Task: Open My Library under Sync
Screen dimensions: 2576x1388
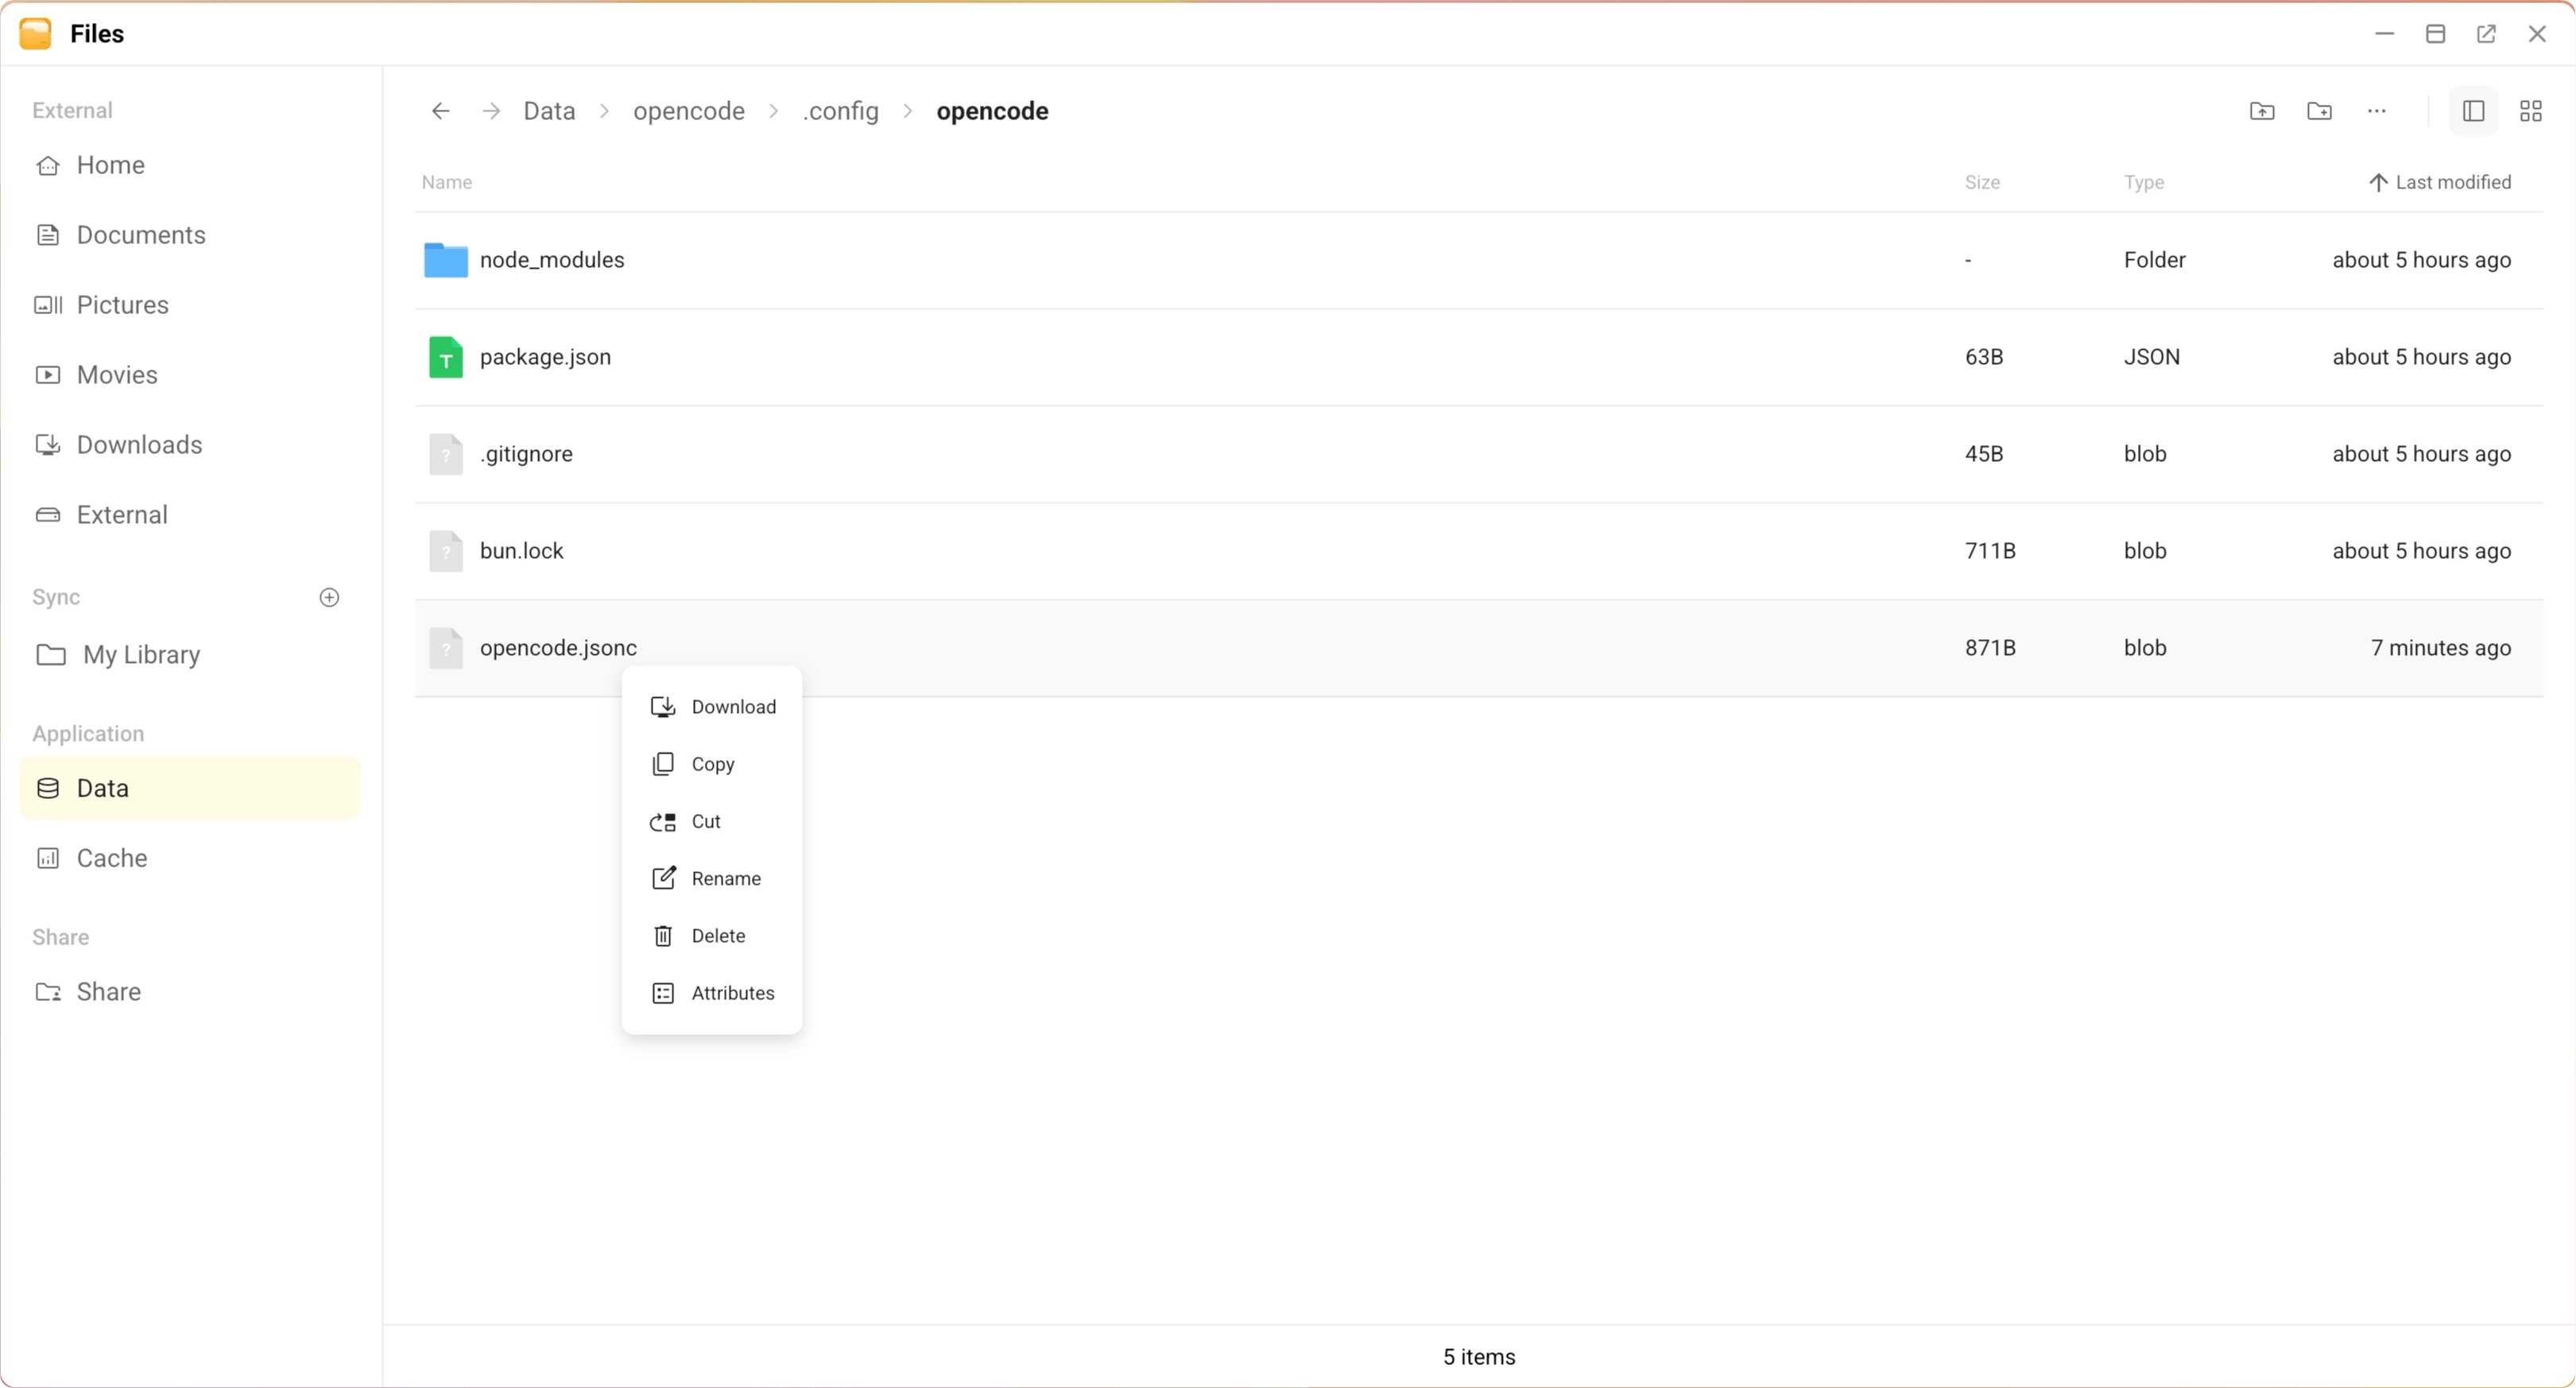Action: click(x=141, y=654)
